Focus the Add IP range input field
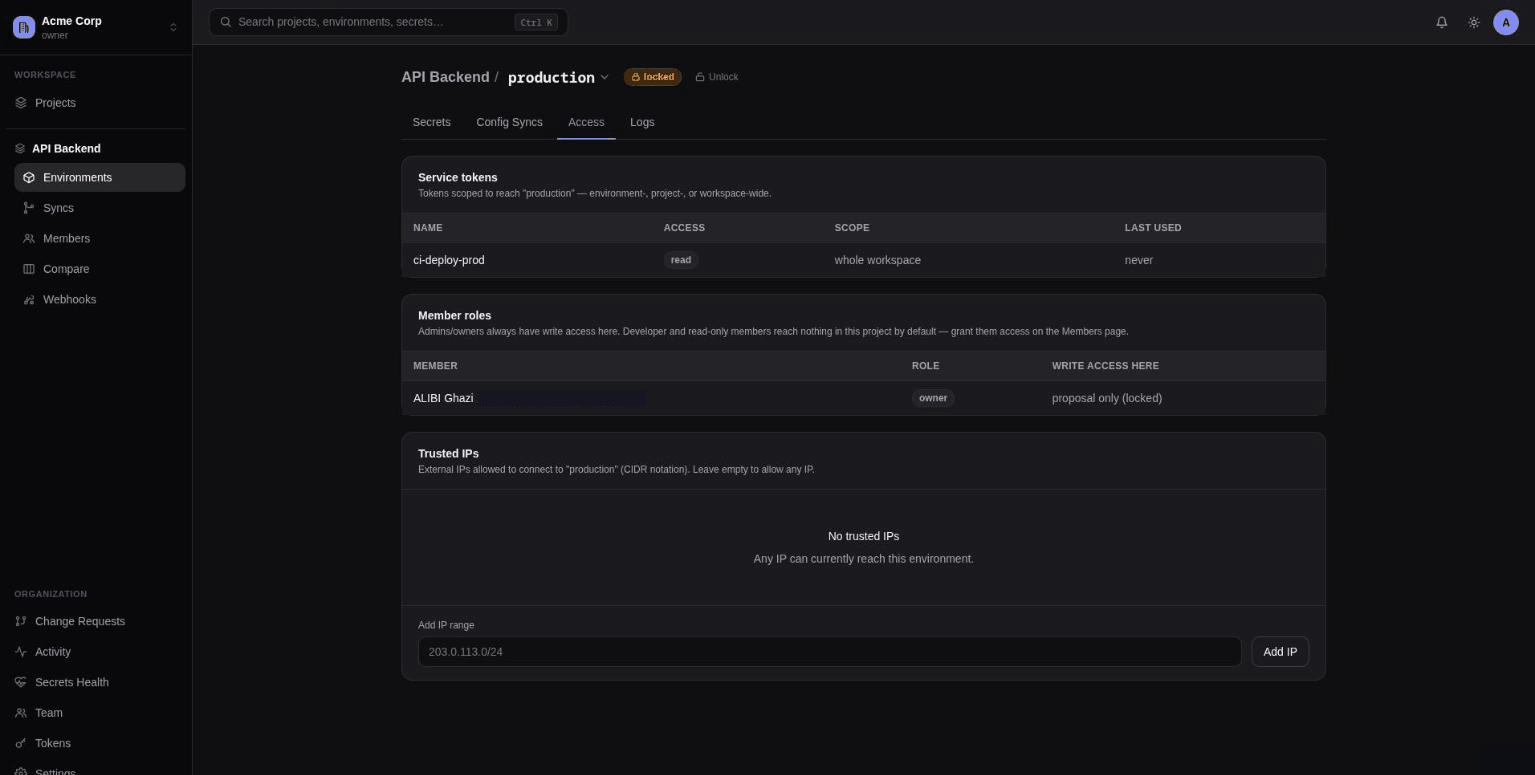Viewport: 1535px width, 775px height. (x=829, y=652)
